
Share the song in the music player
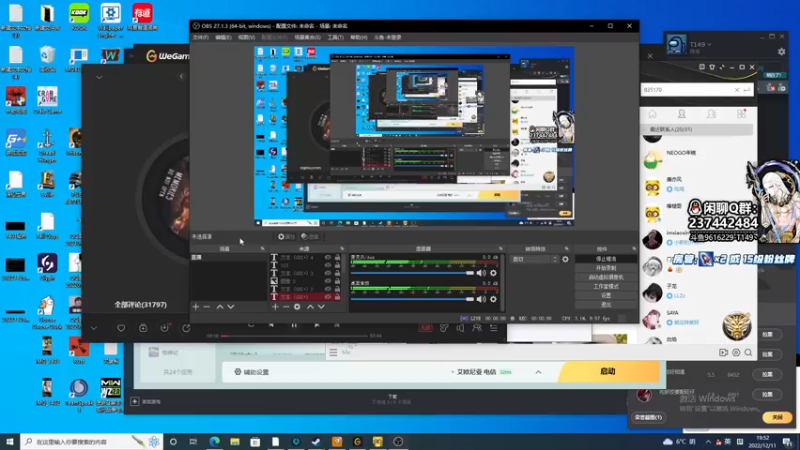point(186,328)
